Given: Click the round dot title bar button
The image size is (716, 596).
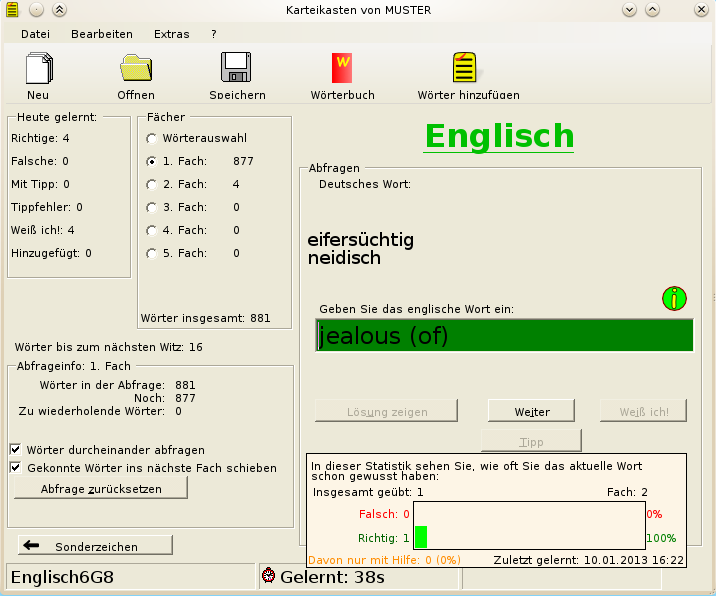Looking at the screenshot, I should pos(37,10).
